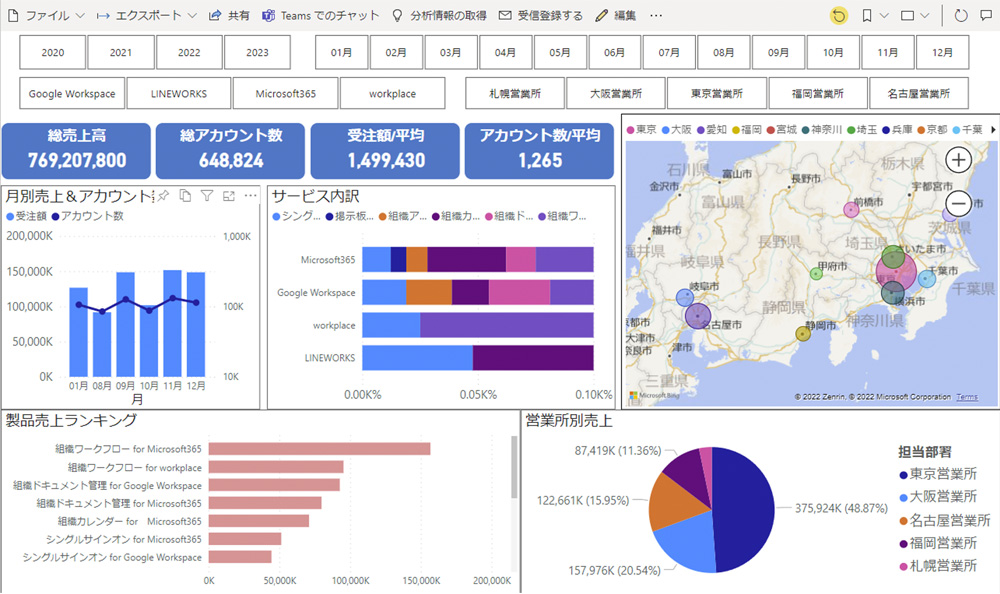Filter by Google Workspace slicer
The width and height of the screenshot is (1000, 594).
tap(72, 94)
